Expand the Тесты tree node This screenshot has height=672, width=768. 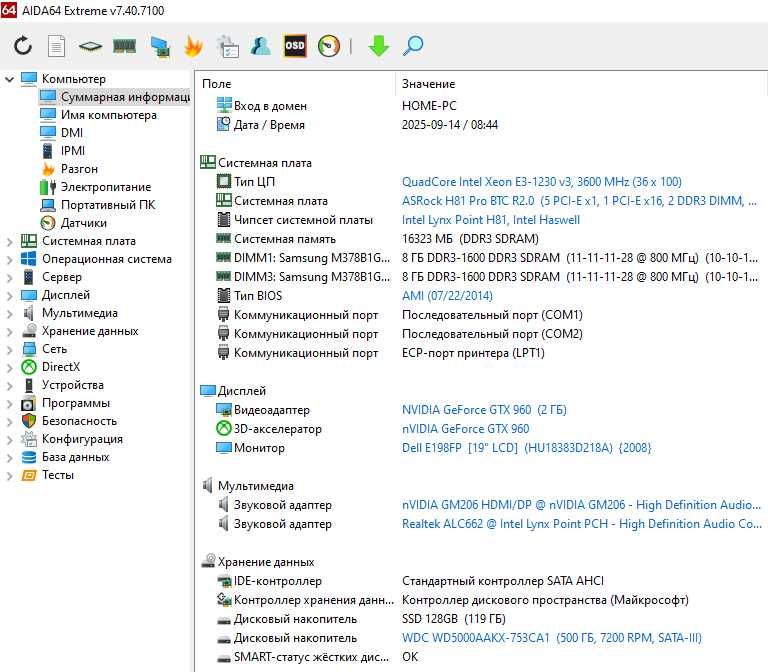(x=9, y=476)
